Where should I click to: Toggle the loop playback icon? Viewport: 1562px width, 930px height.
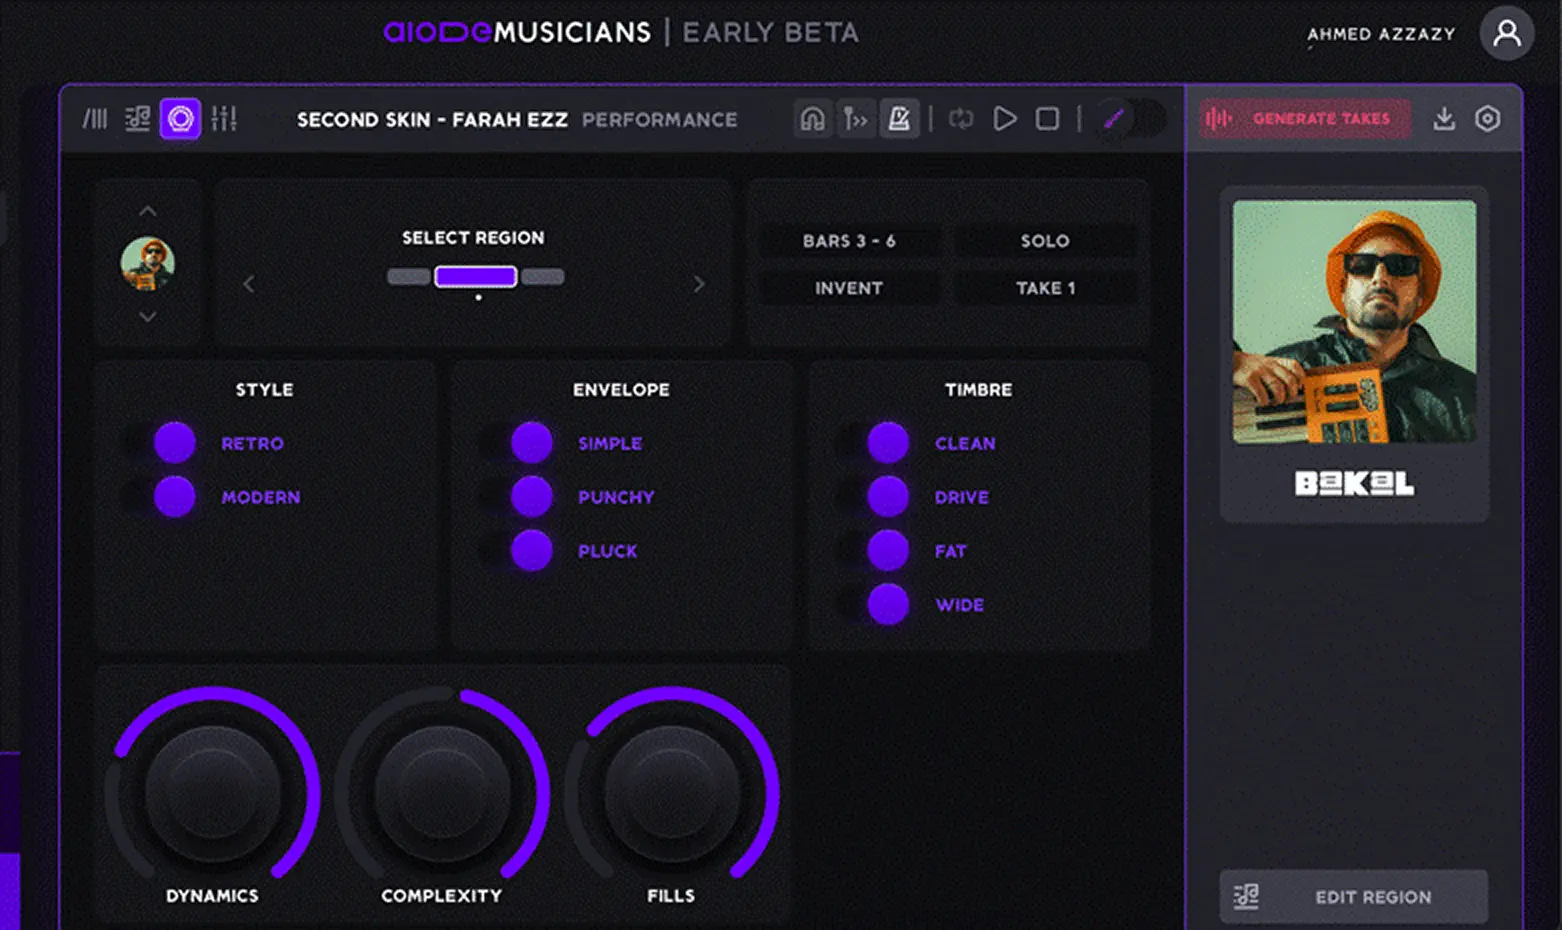click(961, 119)
